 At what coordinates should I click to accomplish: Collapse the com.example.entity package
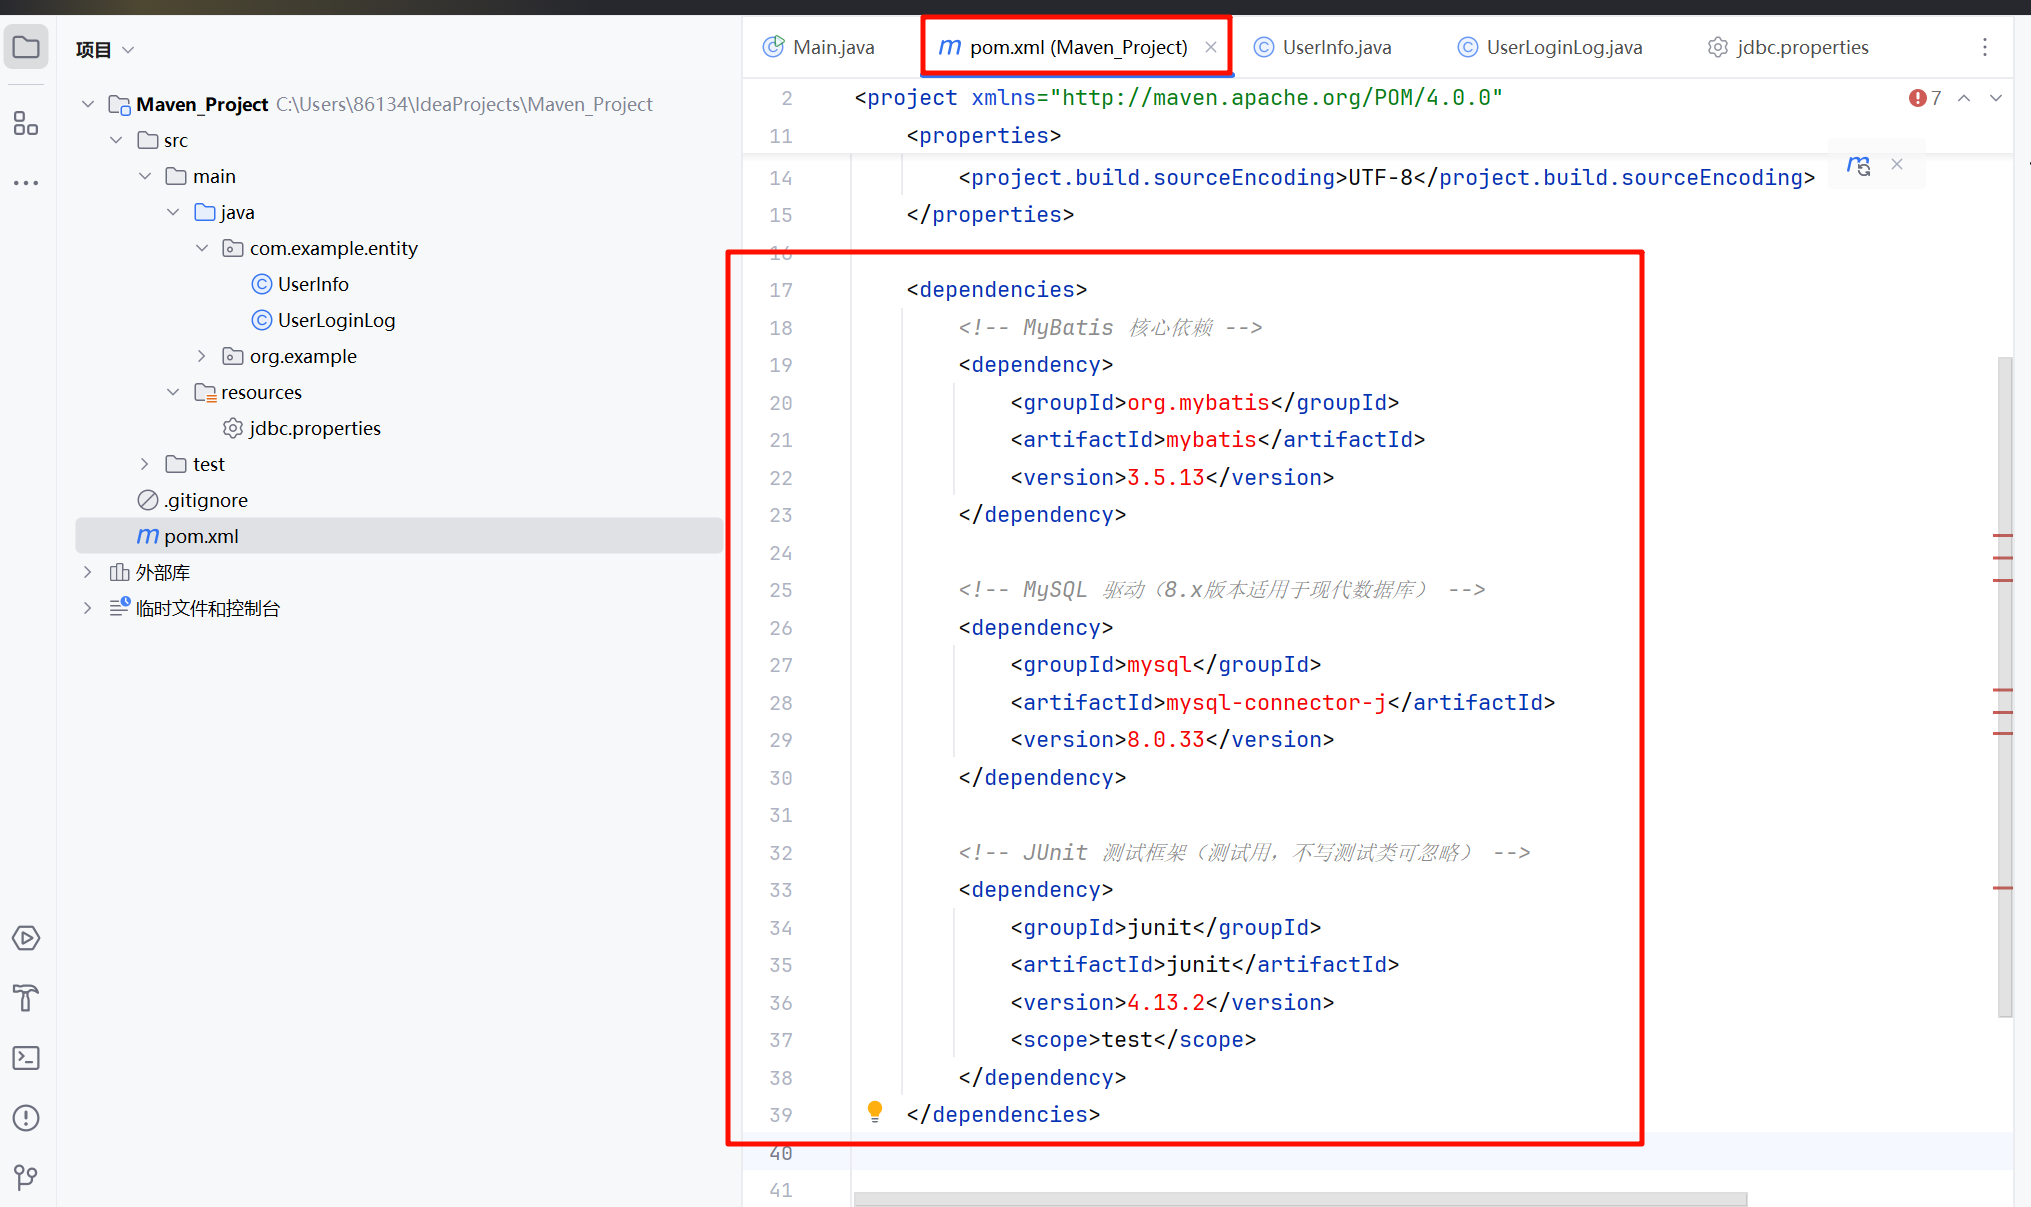tap(202, 248)
